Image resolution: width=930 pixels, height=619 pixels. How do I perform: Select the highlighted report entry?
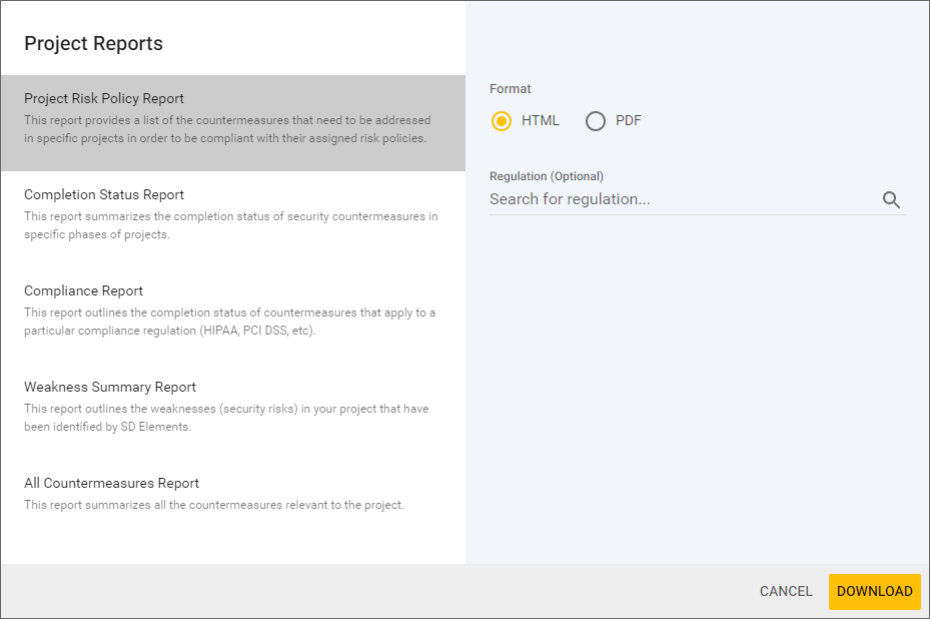tap(232, 120)
